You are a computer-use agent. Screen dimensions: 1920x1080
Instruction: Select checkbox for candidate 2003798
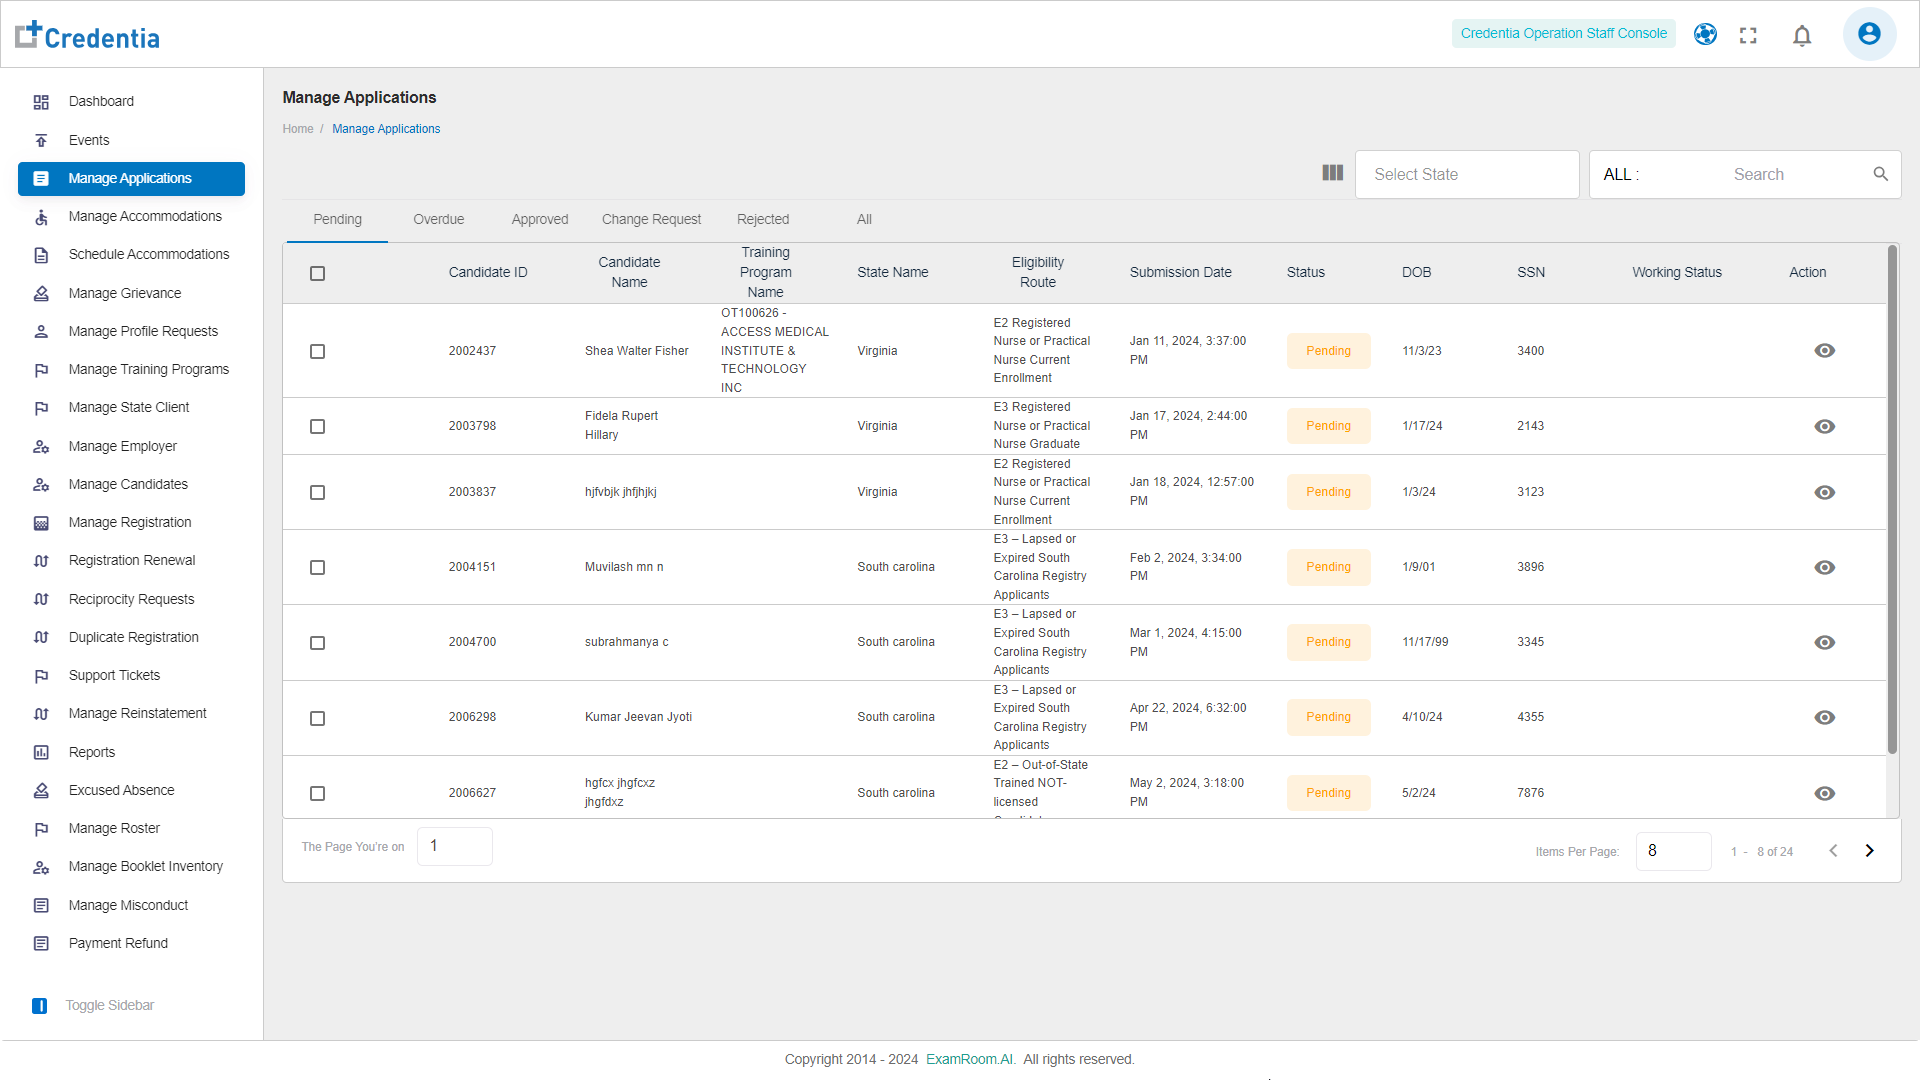[x=317, y=427]
